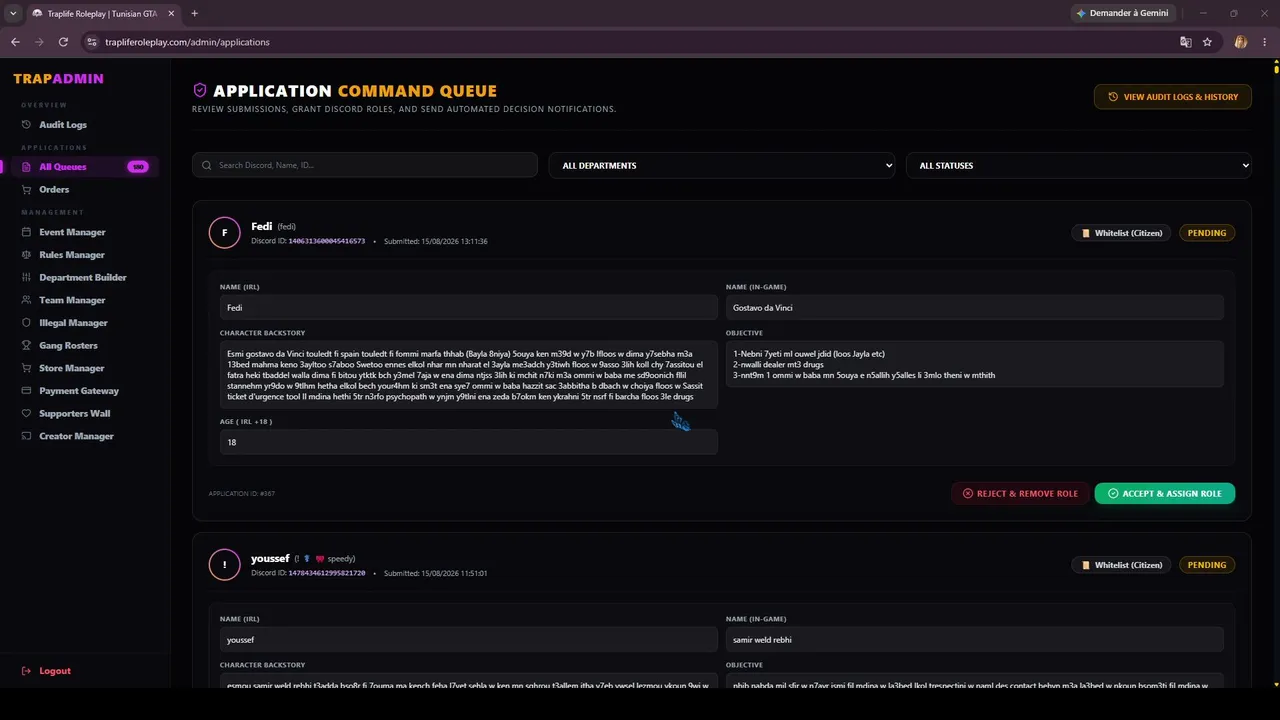This screenshot has height=720, width=1280.
Task: Click Fedi's character backstory text box
Action: (469, 375)
